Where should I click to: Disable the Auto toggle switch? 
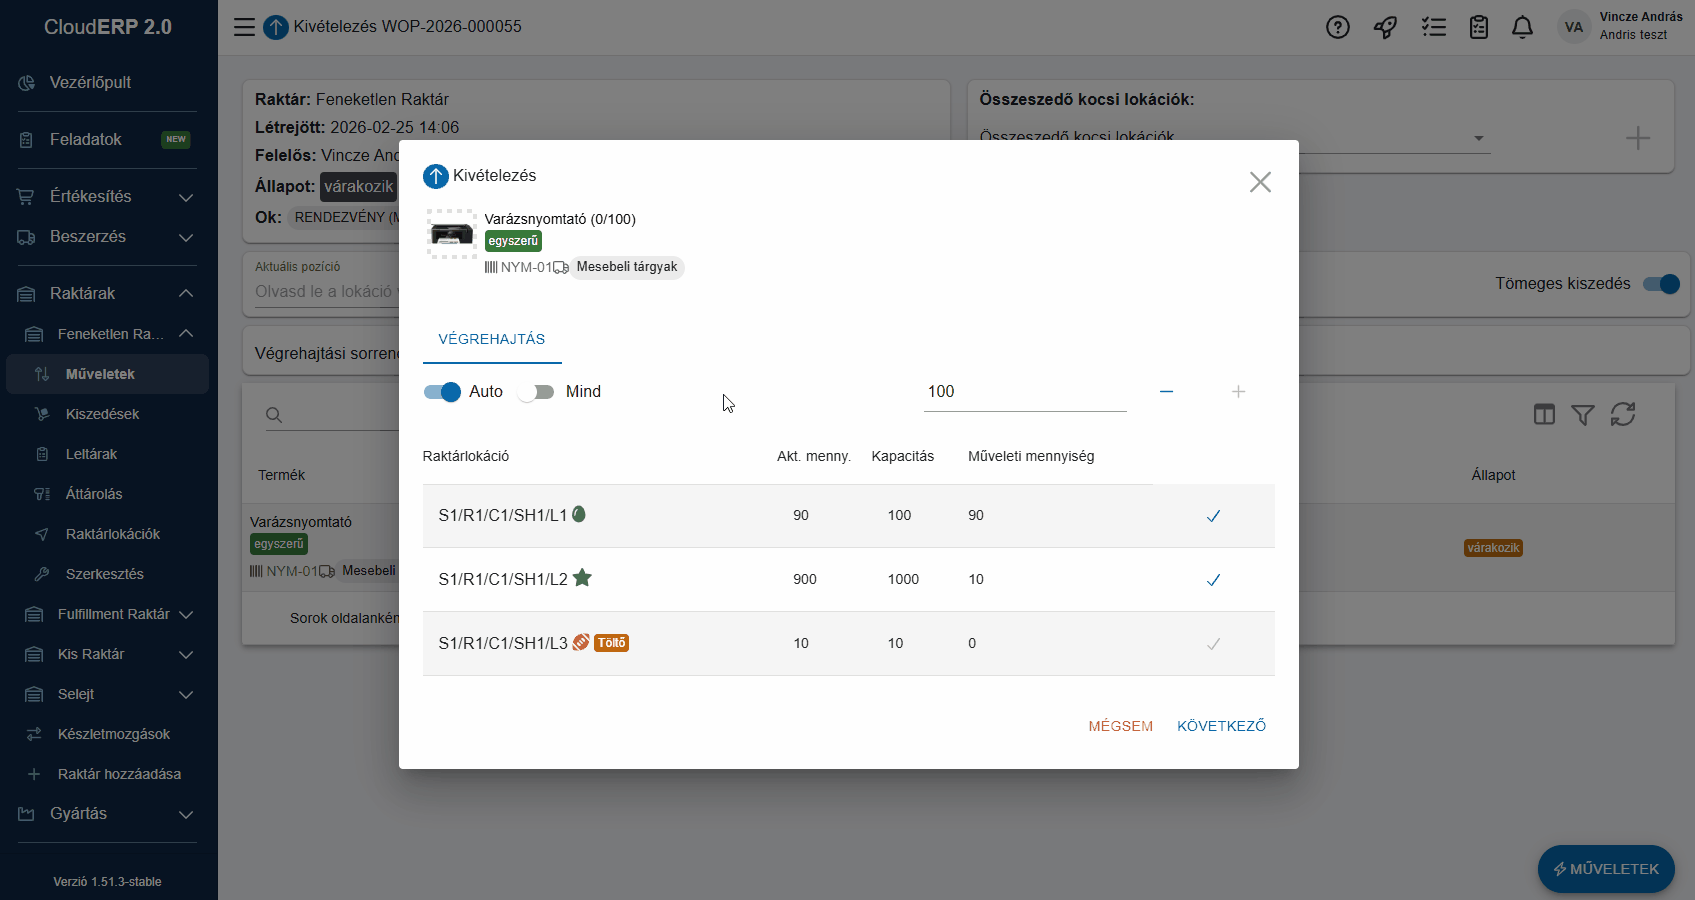click(442, 392)
